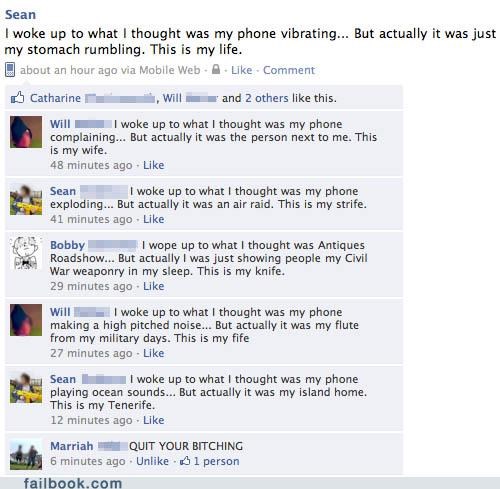Screen dimensions: 500x489
Task: Like Will's comment from 48 minutes ago
Action: pos(154,165)
